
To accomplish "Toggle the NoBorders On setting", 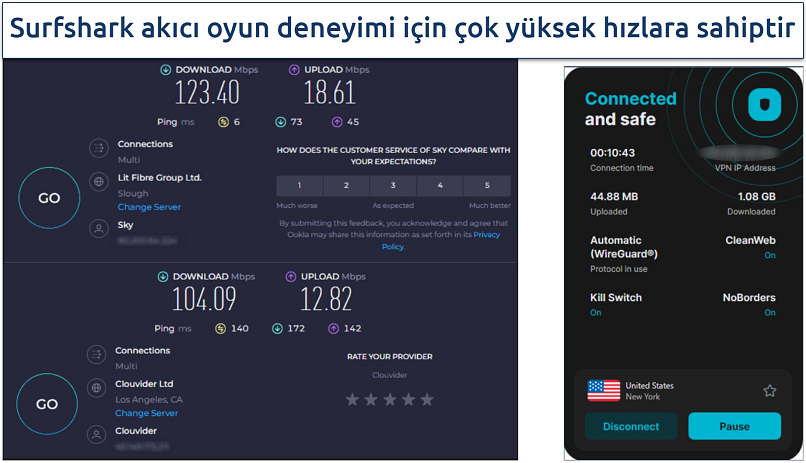I will (769, 313).
